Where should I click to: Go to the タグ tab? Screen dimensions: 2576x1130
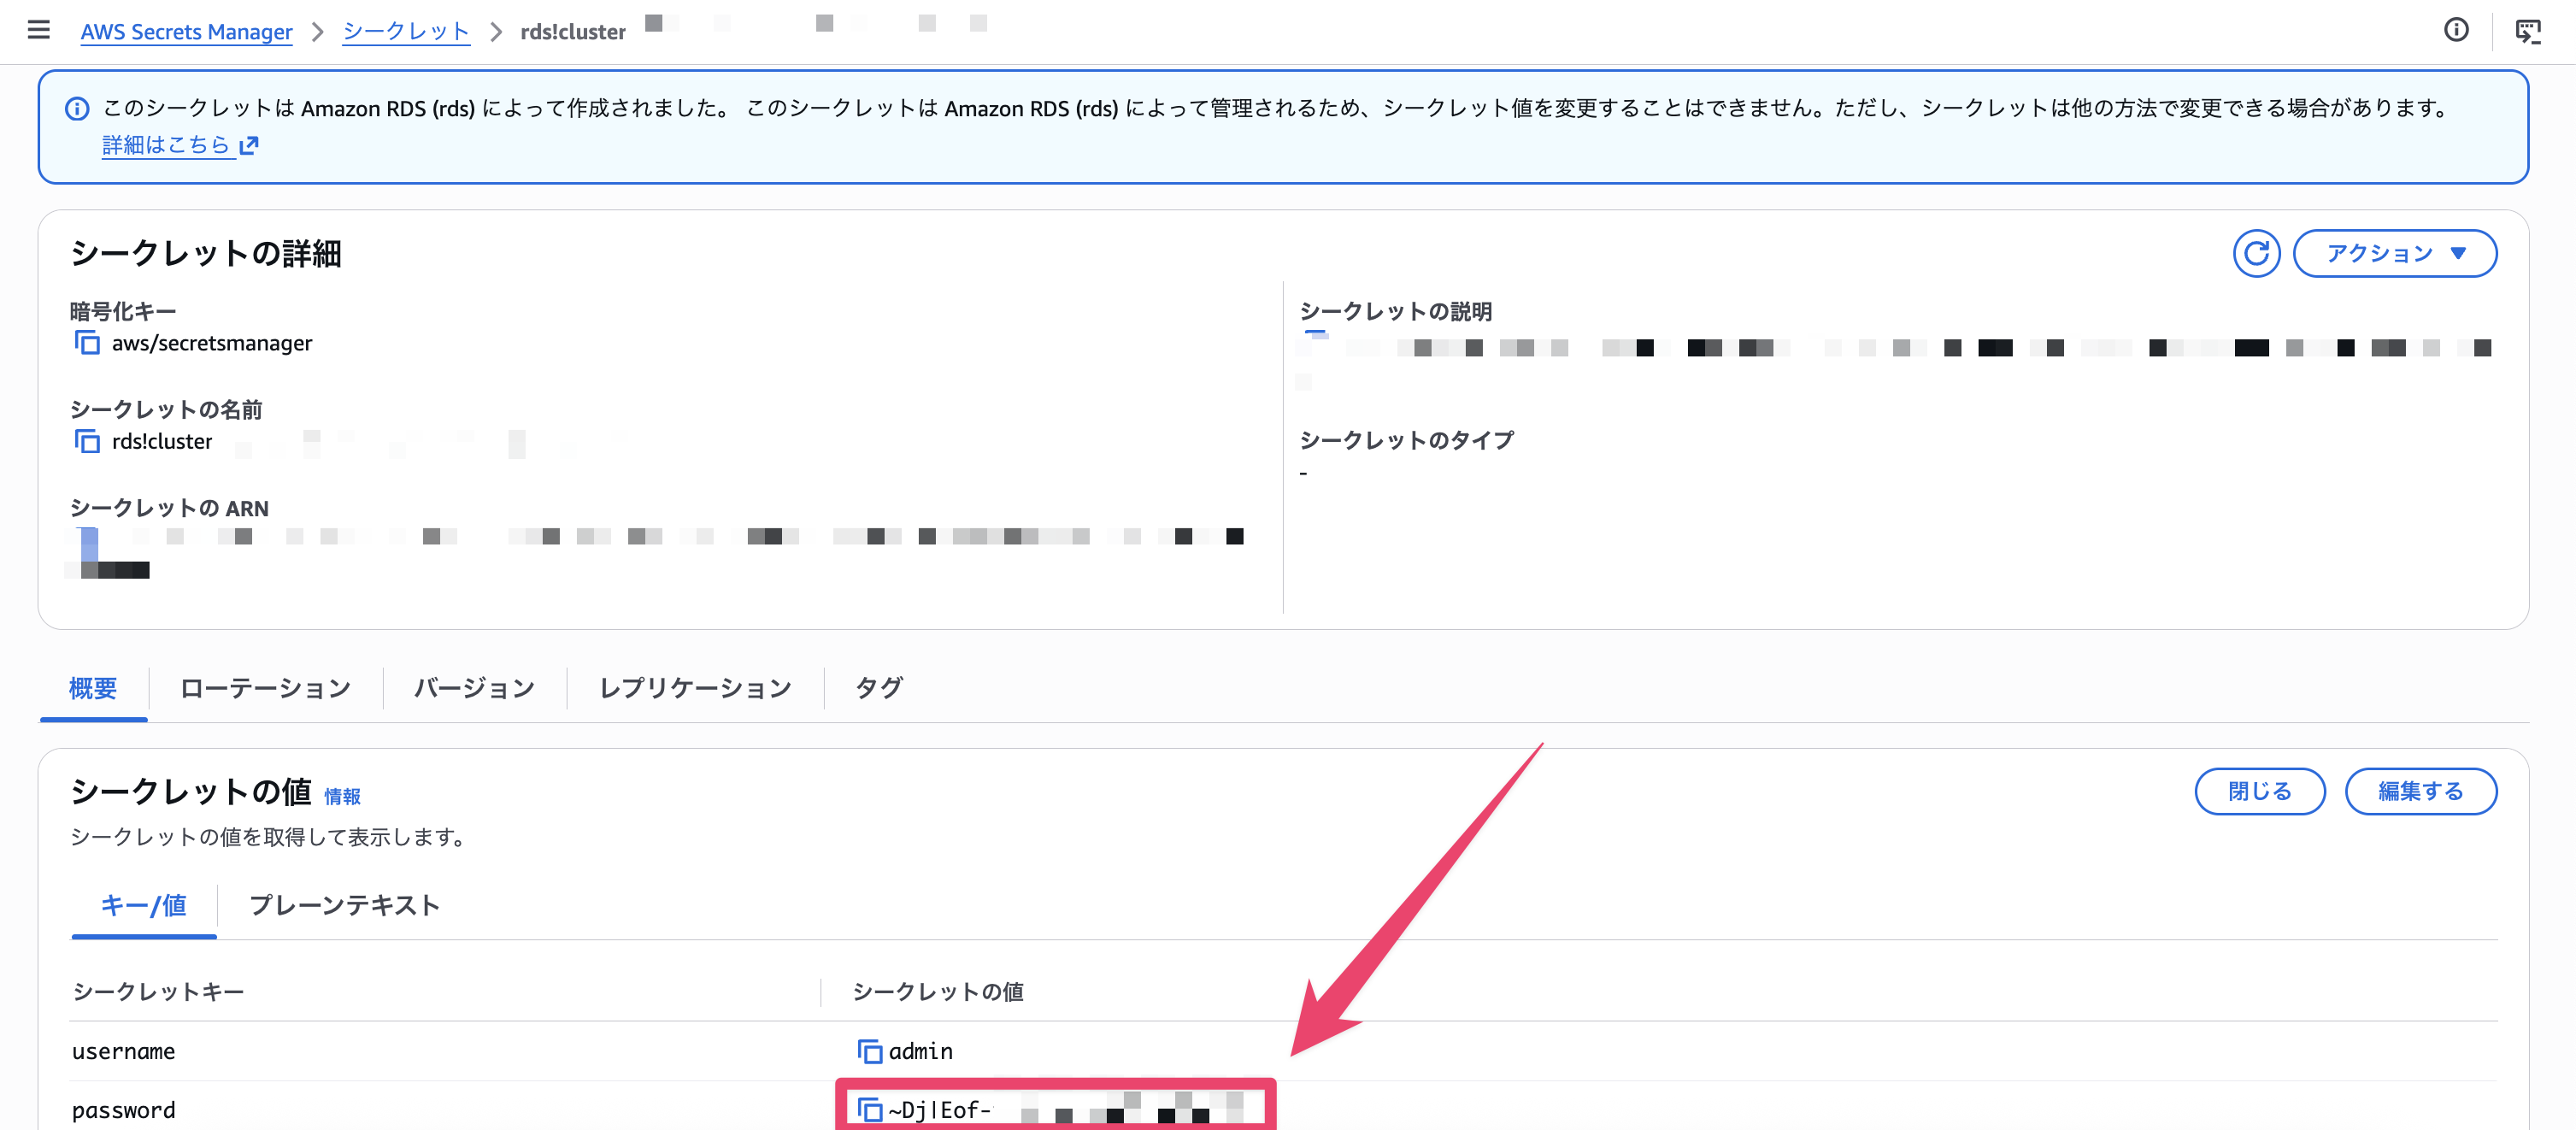point(878,688)
